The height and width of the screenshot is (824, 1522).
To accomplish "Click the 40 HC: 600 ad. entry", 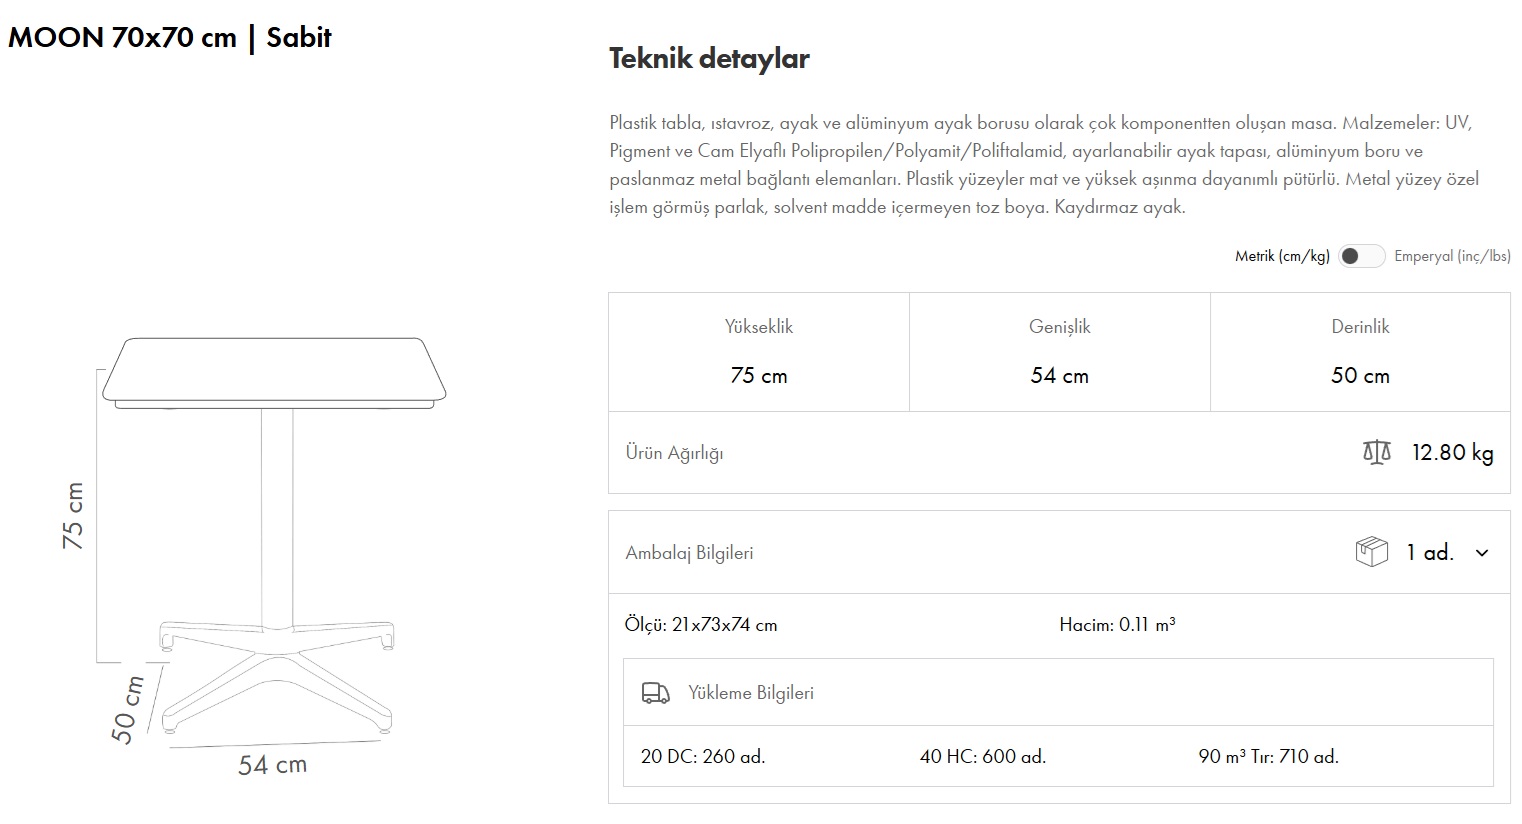I will (983, 757).
